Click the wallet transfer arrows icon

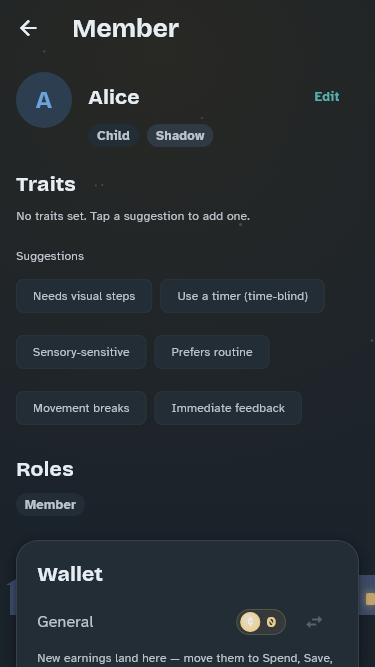tap(314, 622)
